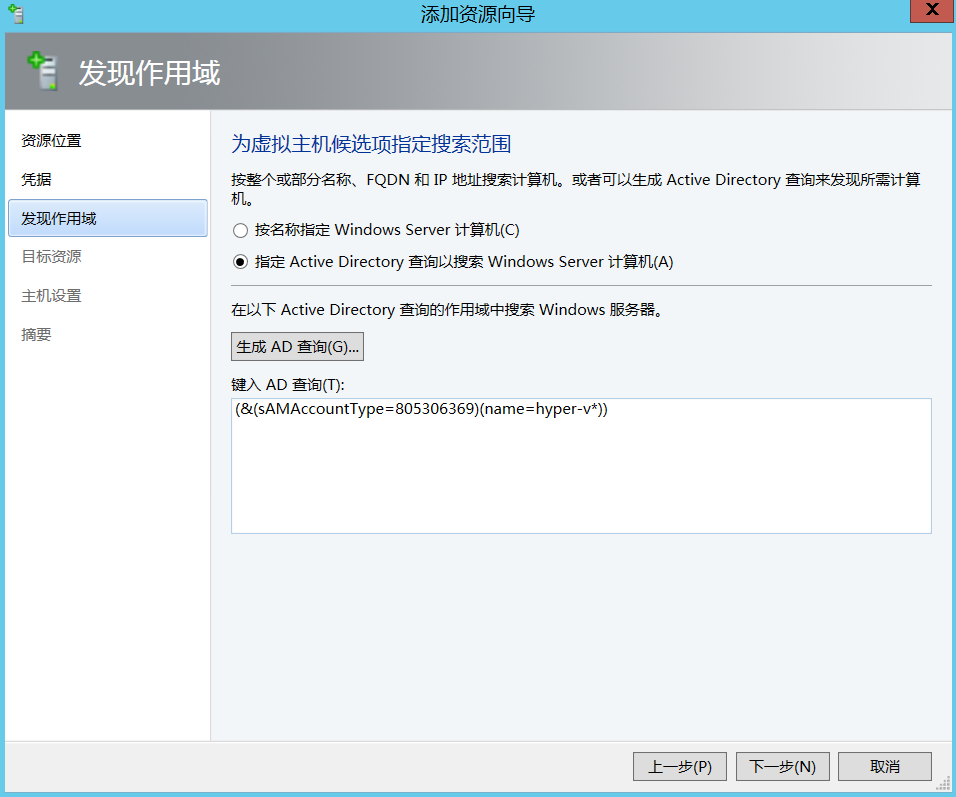Screen dimensions: 956x797
Task: Click inside the 键入 AD 查询 text box
Action: tap(581, 466)
